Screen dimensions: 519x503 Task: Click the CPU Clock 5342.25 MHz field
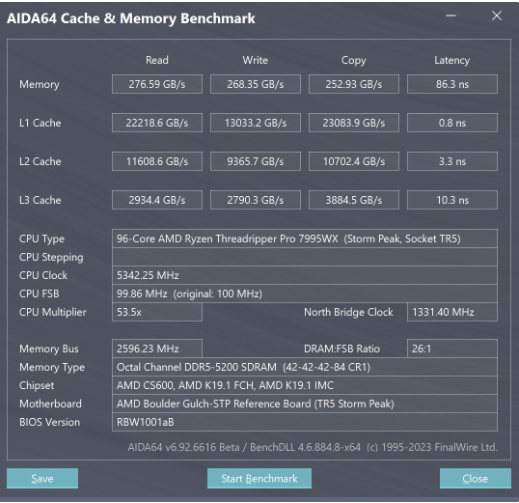tap(305, 275)
